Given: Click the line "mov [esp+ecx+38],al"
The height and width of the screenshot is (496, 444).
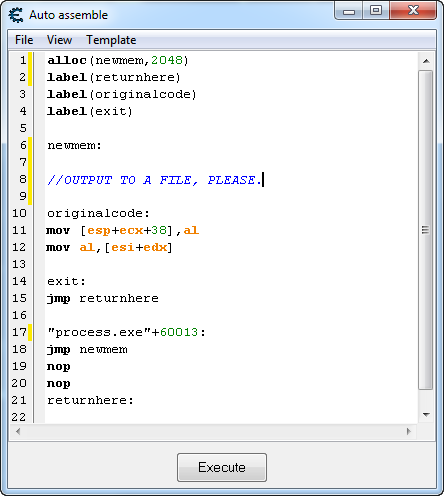Looking at the screenshot, I should click(x=123, y=230).
